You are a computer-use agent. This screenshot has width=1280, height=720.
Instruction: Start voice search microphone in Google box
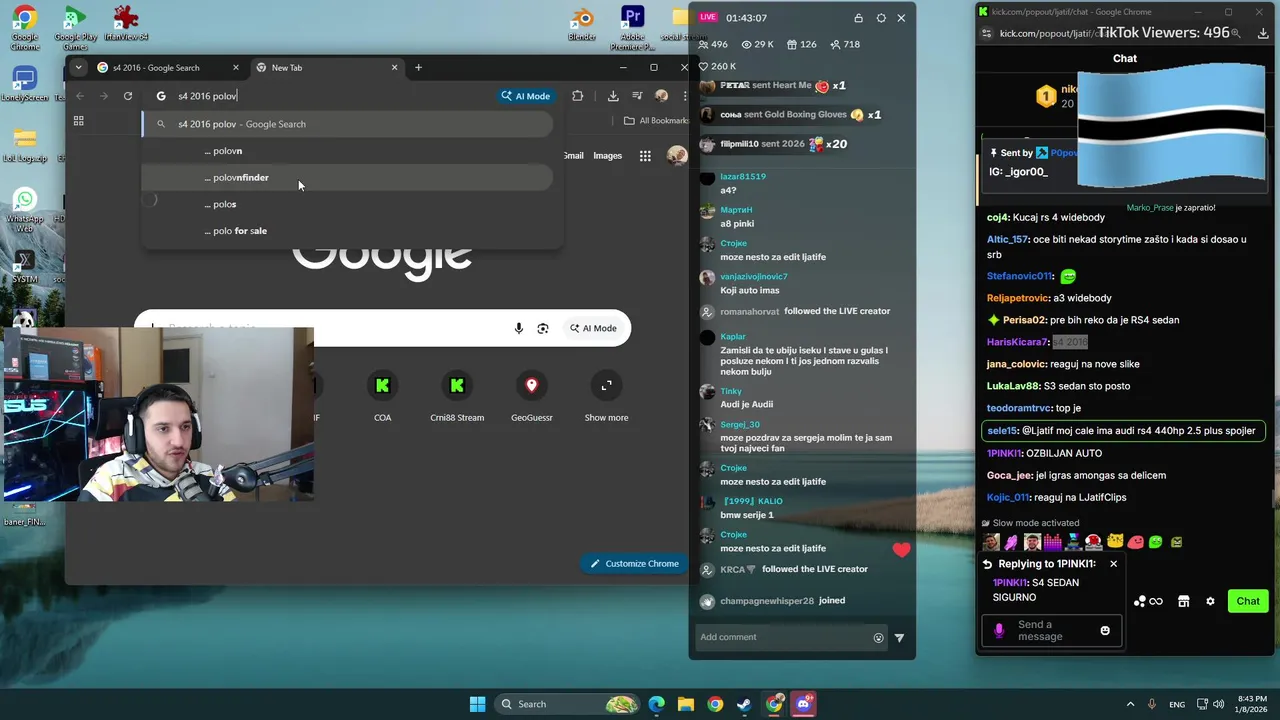[x=518, y=328]
